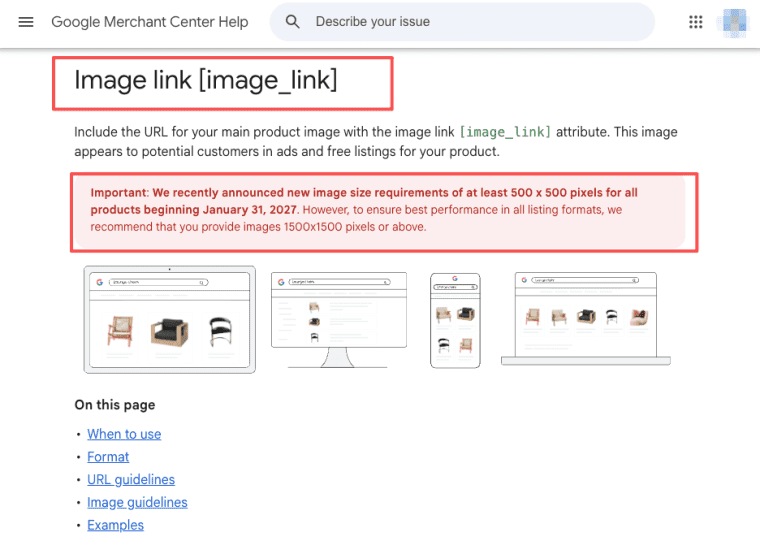Click the Describe your issue search field
Image resolution: width=760 pixels, height=541 pixels.
462,22
